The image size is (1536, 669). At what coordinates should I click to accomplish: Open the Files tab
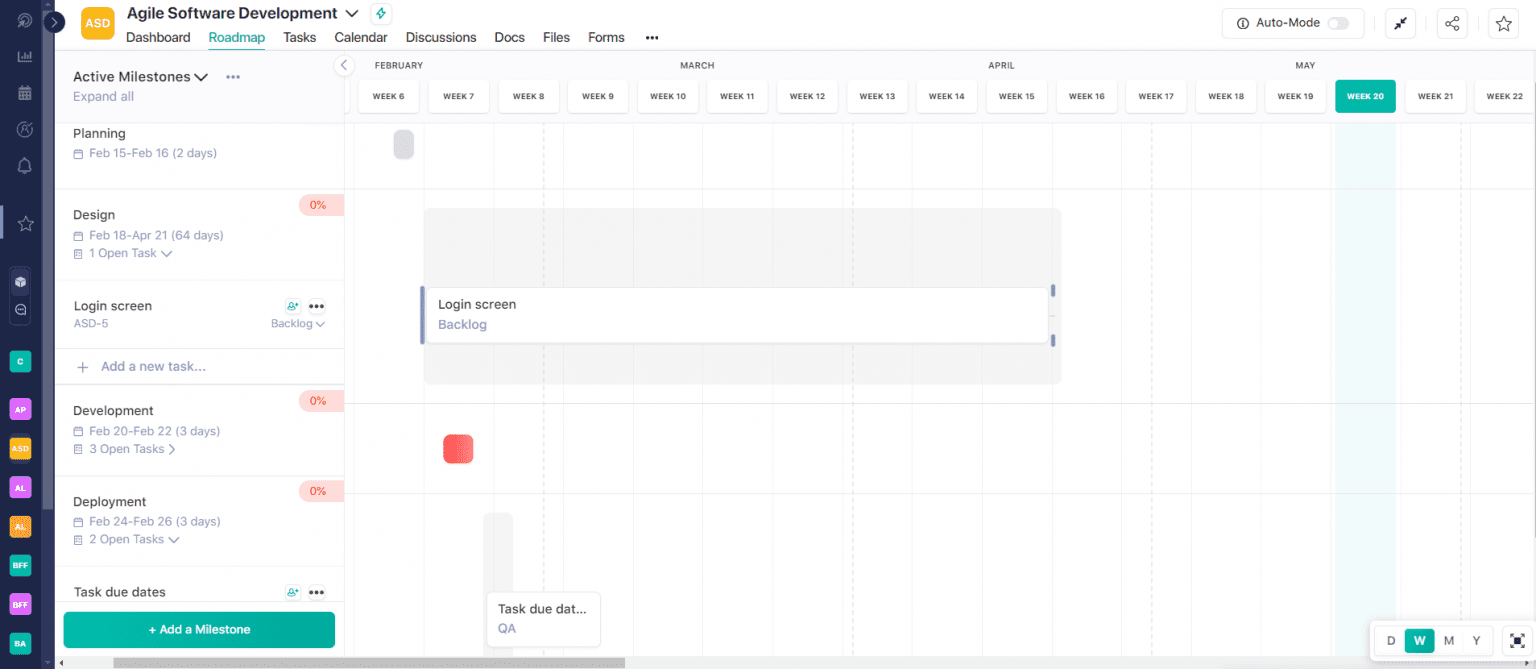557,37
